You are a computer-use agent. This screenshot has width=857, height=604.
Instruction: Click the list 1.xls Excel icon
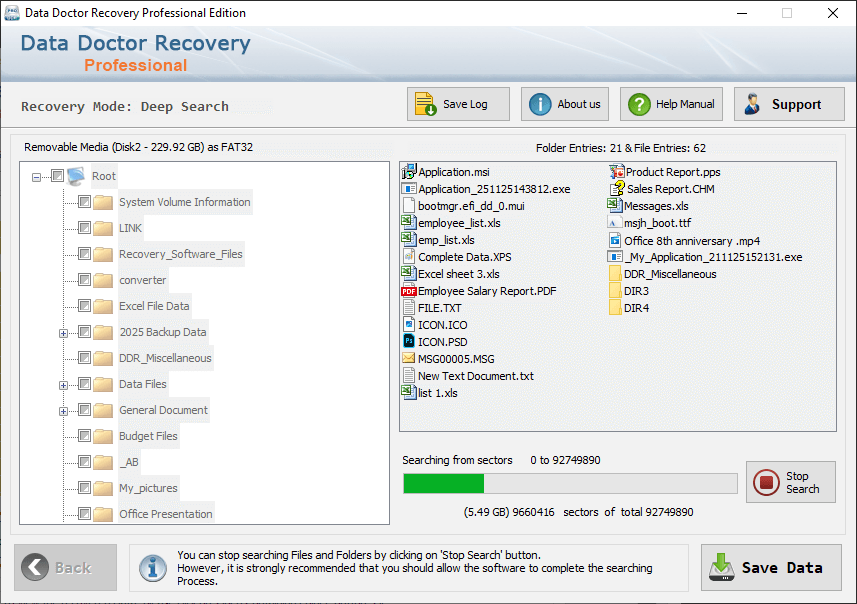[409, 392]
